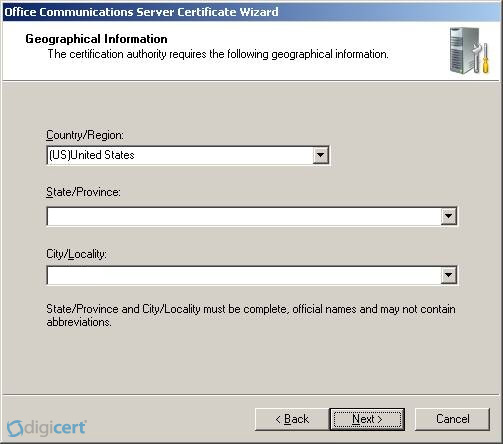503x444 pixels.
Task: Click the DigiCert logo
Action: [x=47, y=428]
